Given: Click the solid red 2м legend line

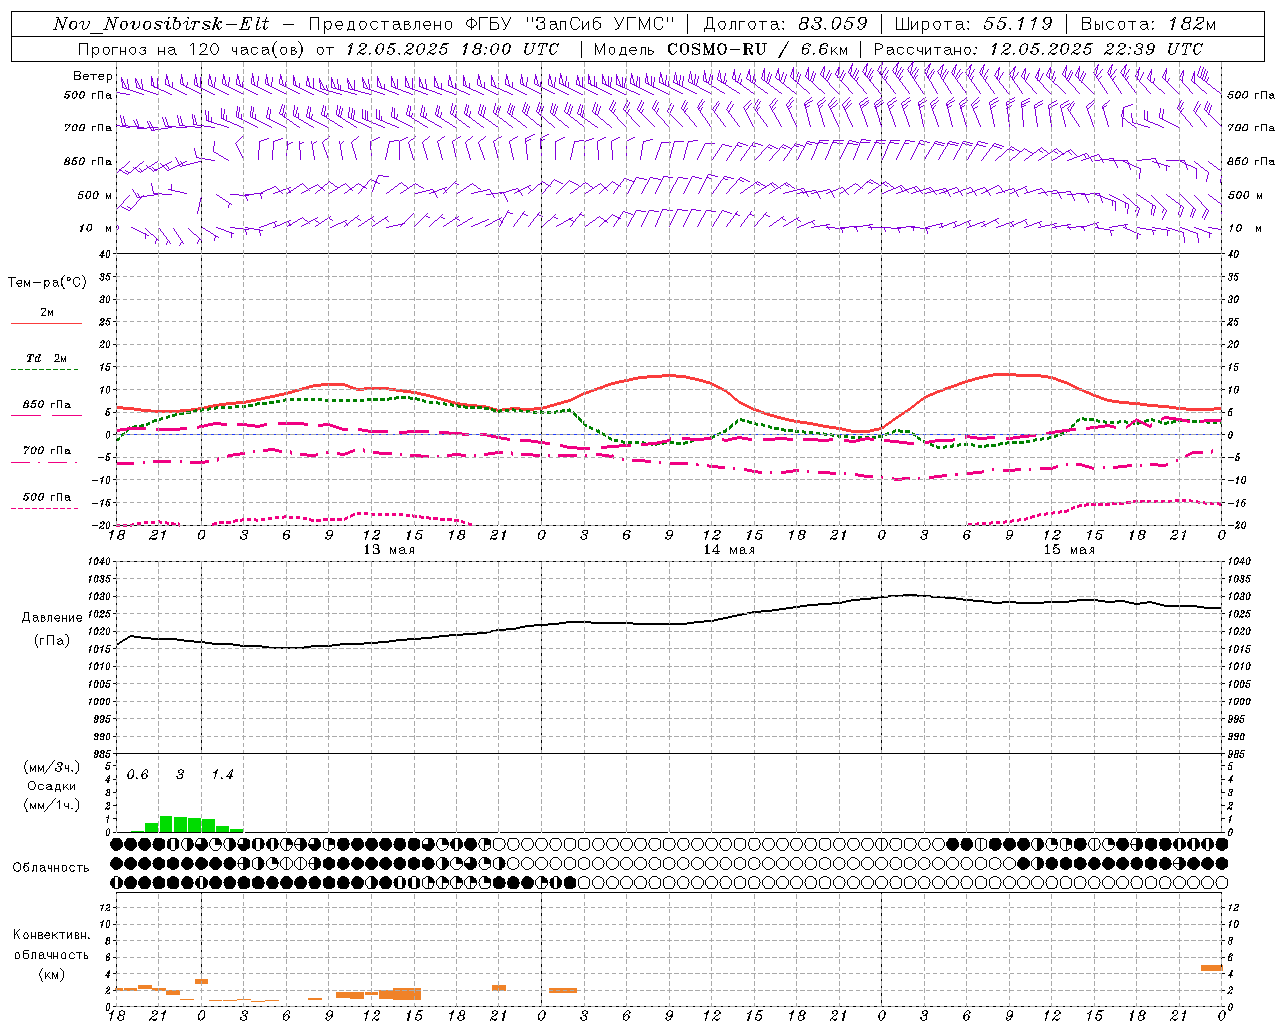Looking at the screenshot, I should tap(46, 323).
